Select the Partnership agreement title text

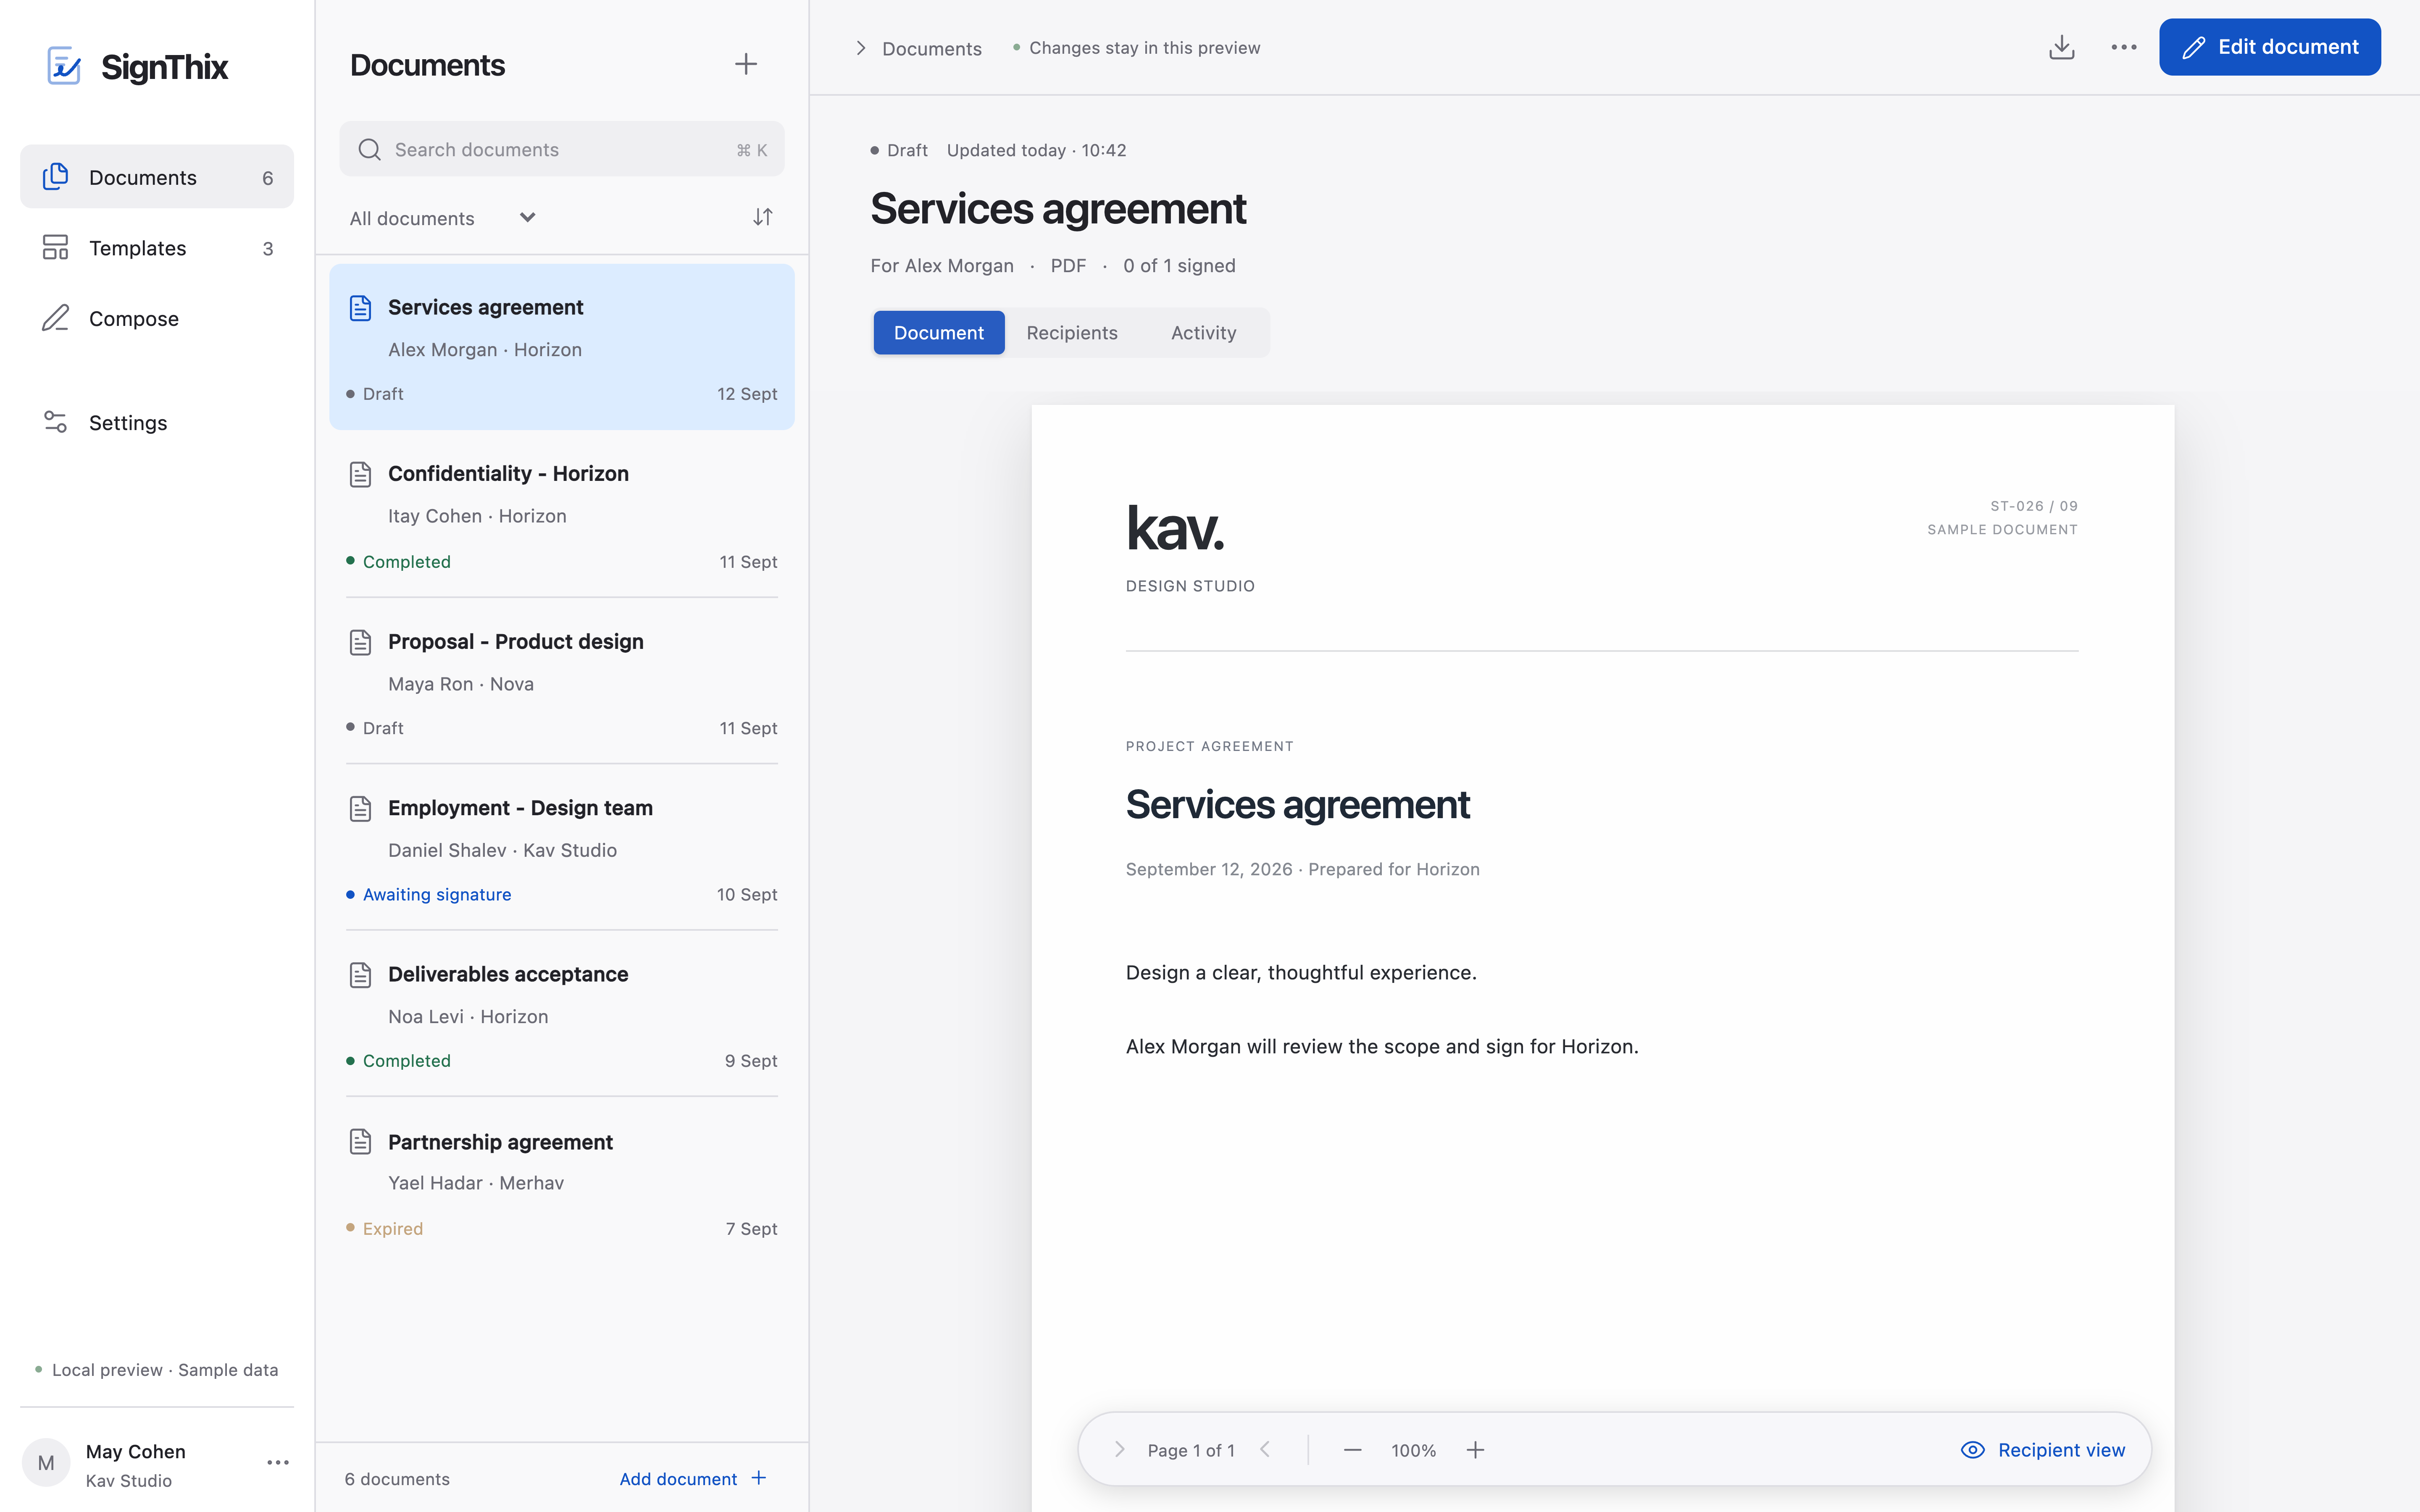[x=500, y=1142]
